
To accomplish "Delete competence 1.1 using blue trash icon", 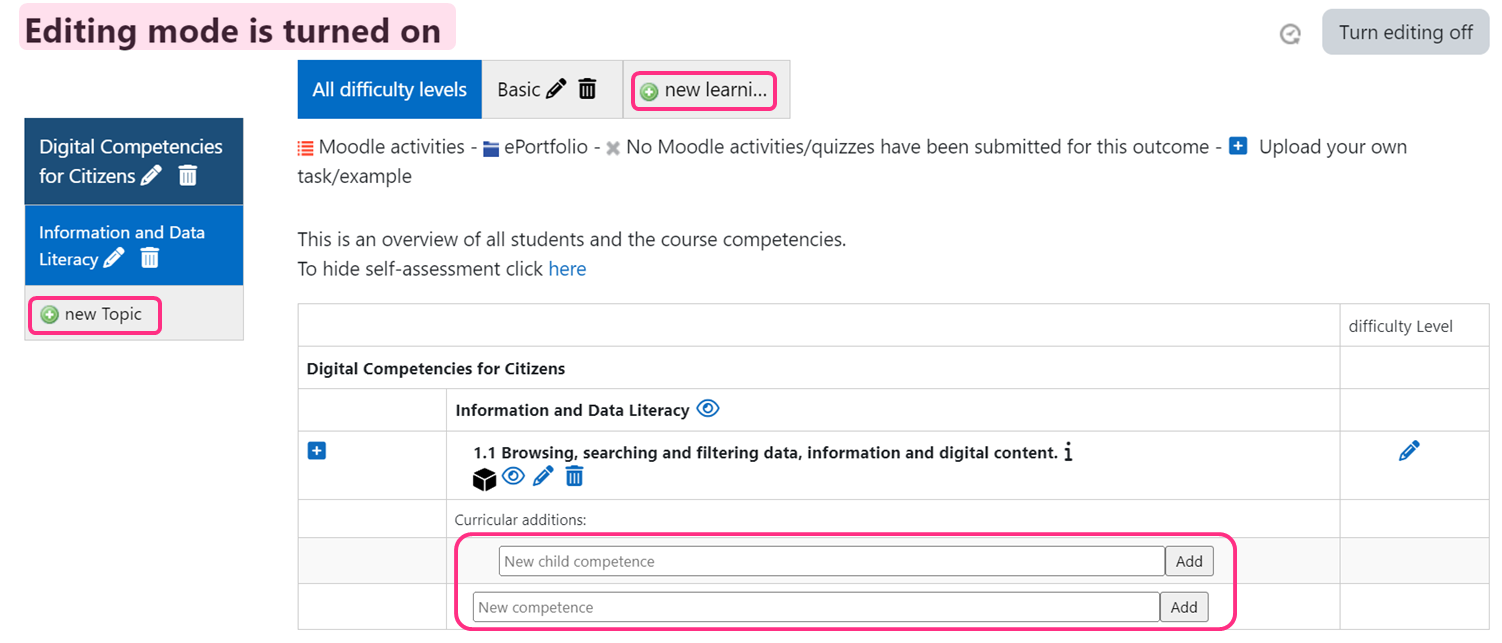I will tap(574, 477).
